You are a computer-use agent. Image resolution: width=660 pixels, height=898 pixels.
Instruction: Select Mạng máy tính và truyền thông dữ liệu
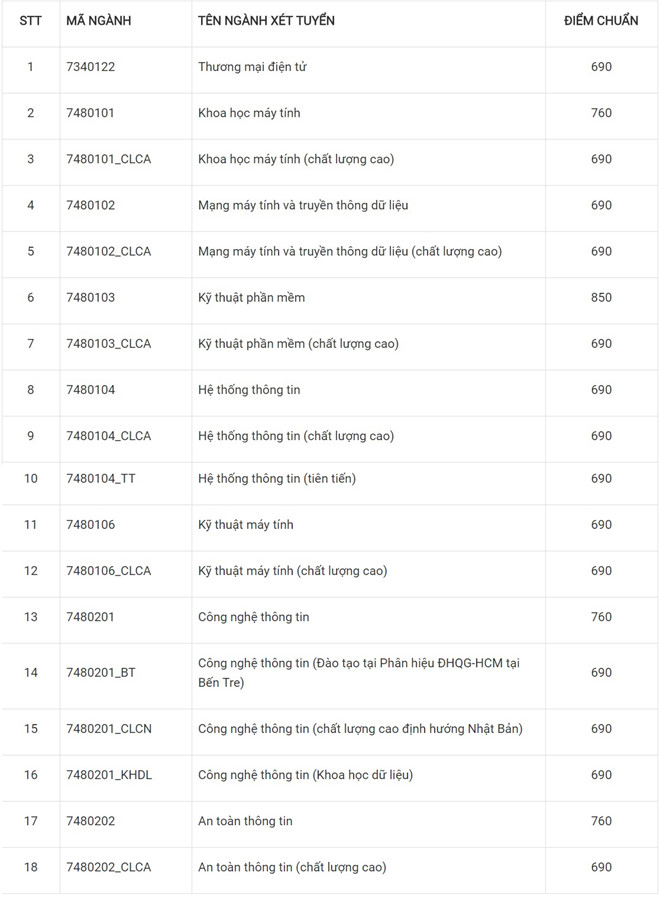[303, 205]
